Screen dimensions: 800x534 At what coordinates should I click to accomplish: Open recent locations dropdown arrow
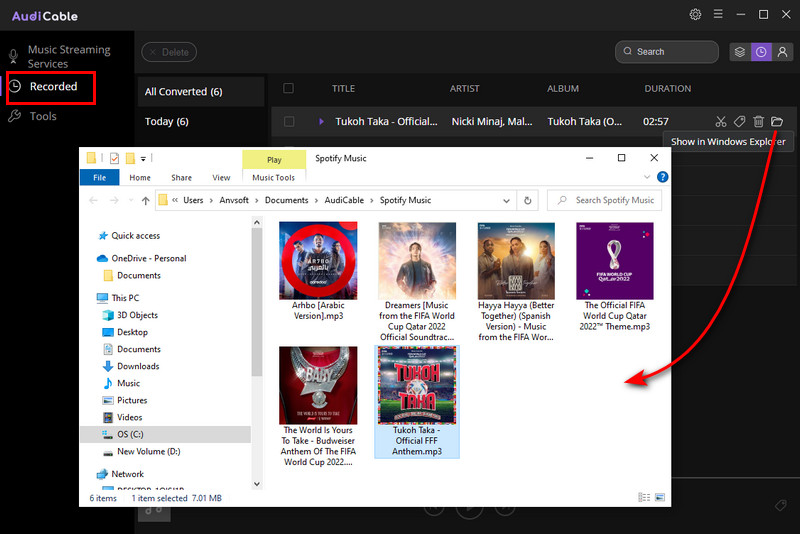click(x=131, y=200)
